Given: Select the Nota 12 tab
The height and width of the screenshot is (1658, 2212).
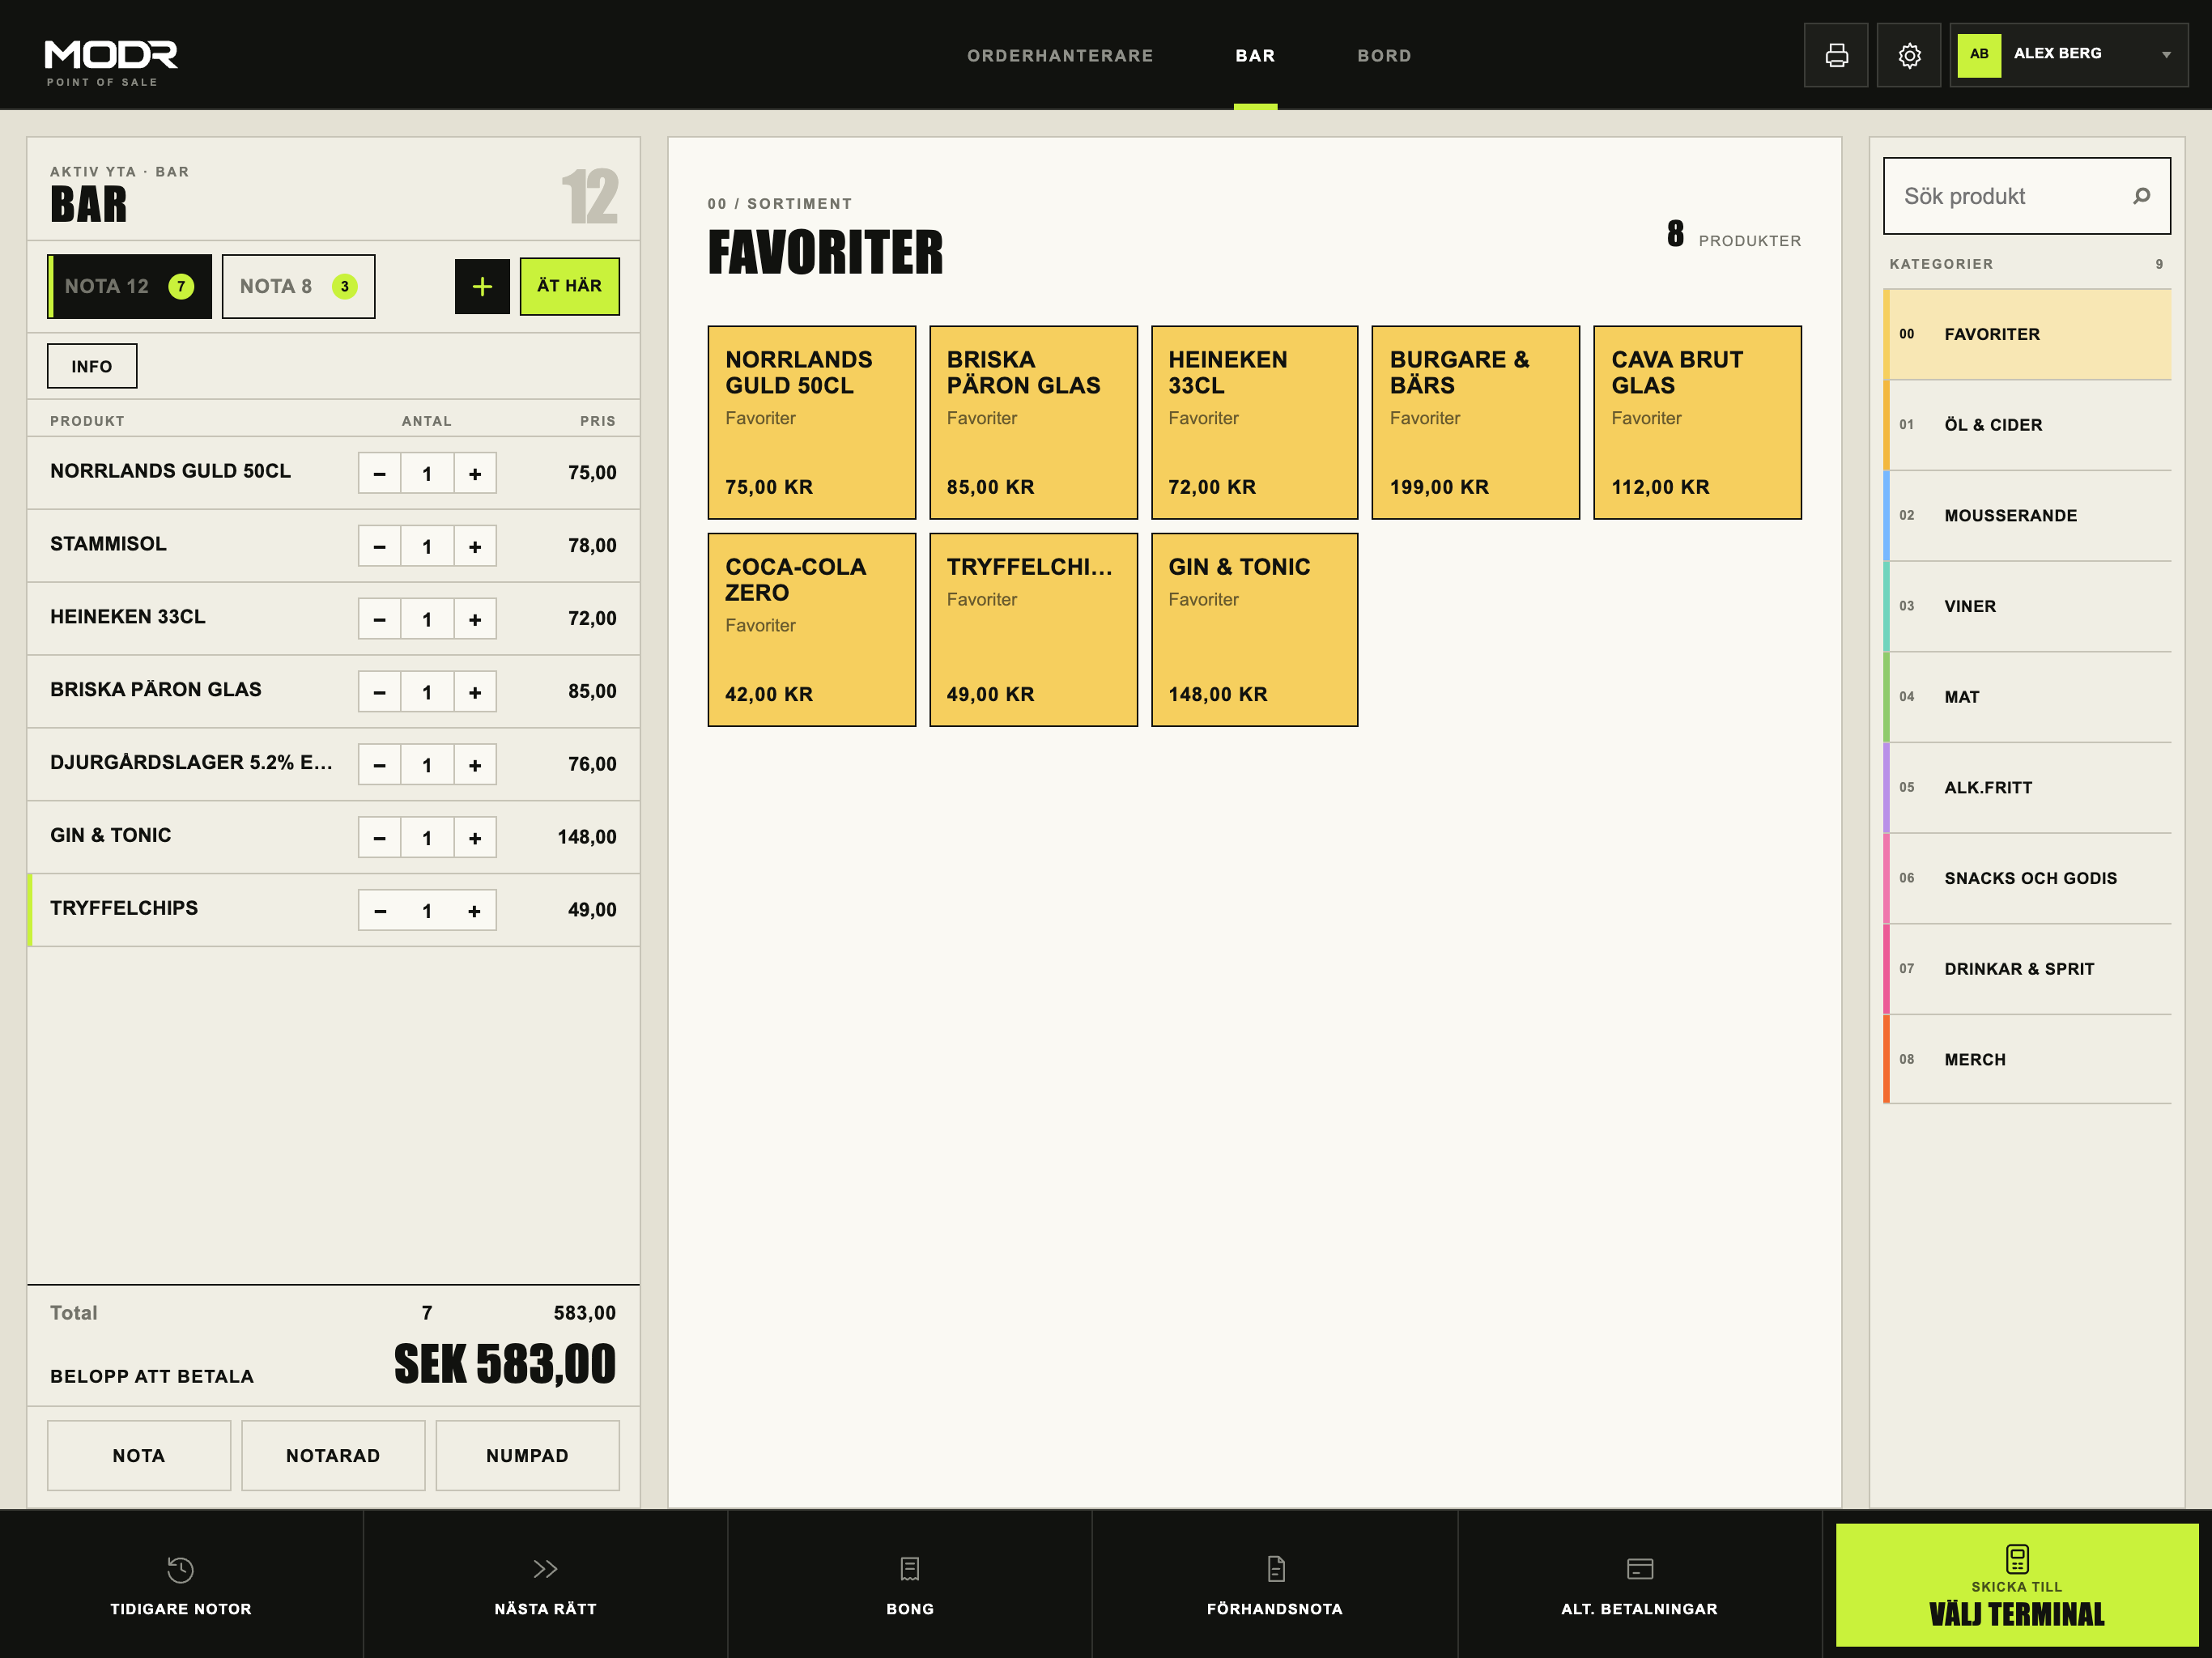Looking at the screenshot, I should point(130,286).
